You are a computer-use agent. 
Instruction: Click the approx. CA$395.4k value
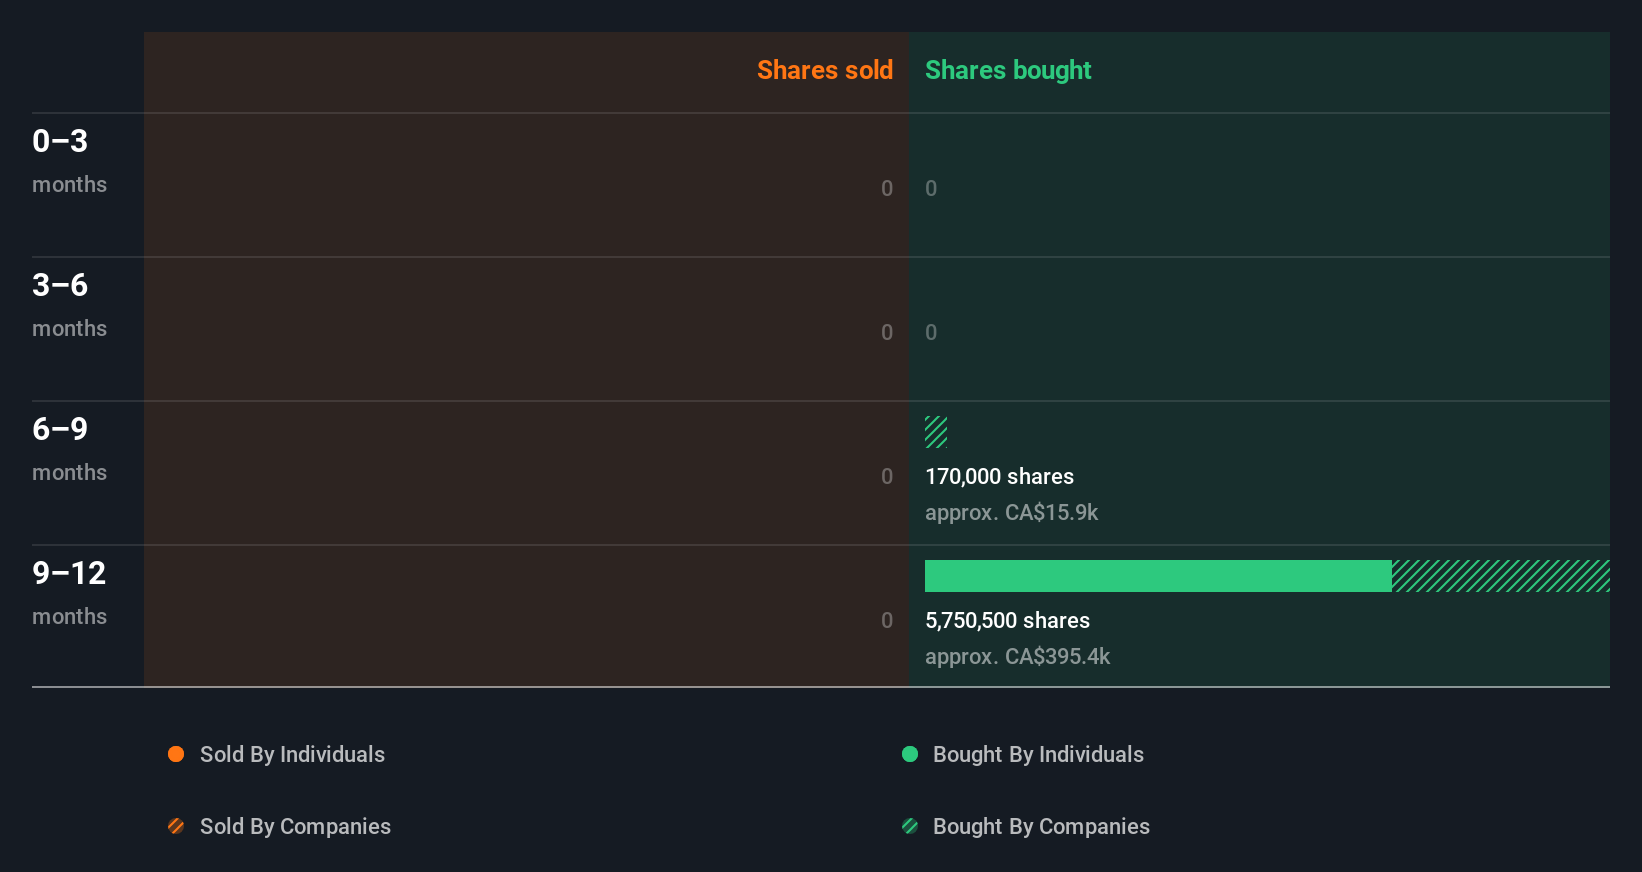click(1017, 656)
